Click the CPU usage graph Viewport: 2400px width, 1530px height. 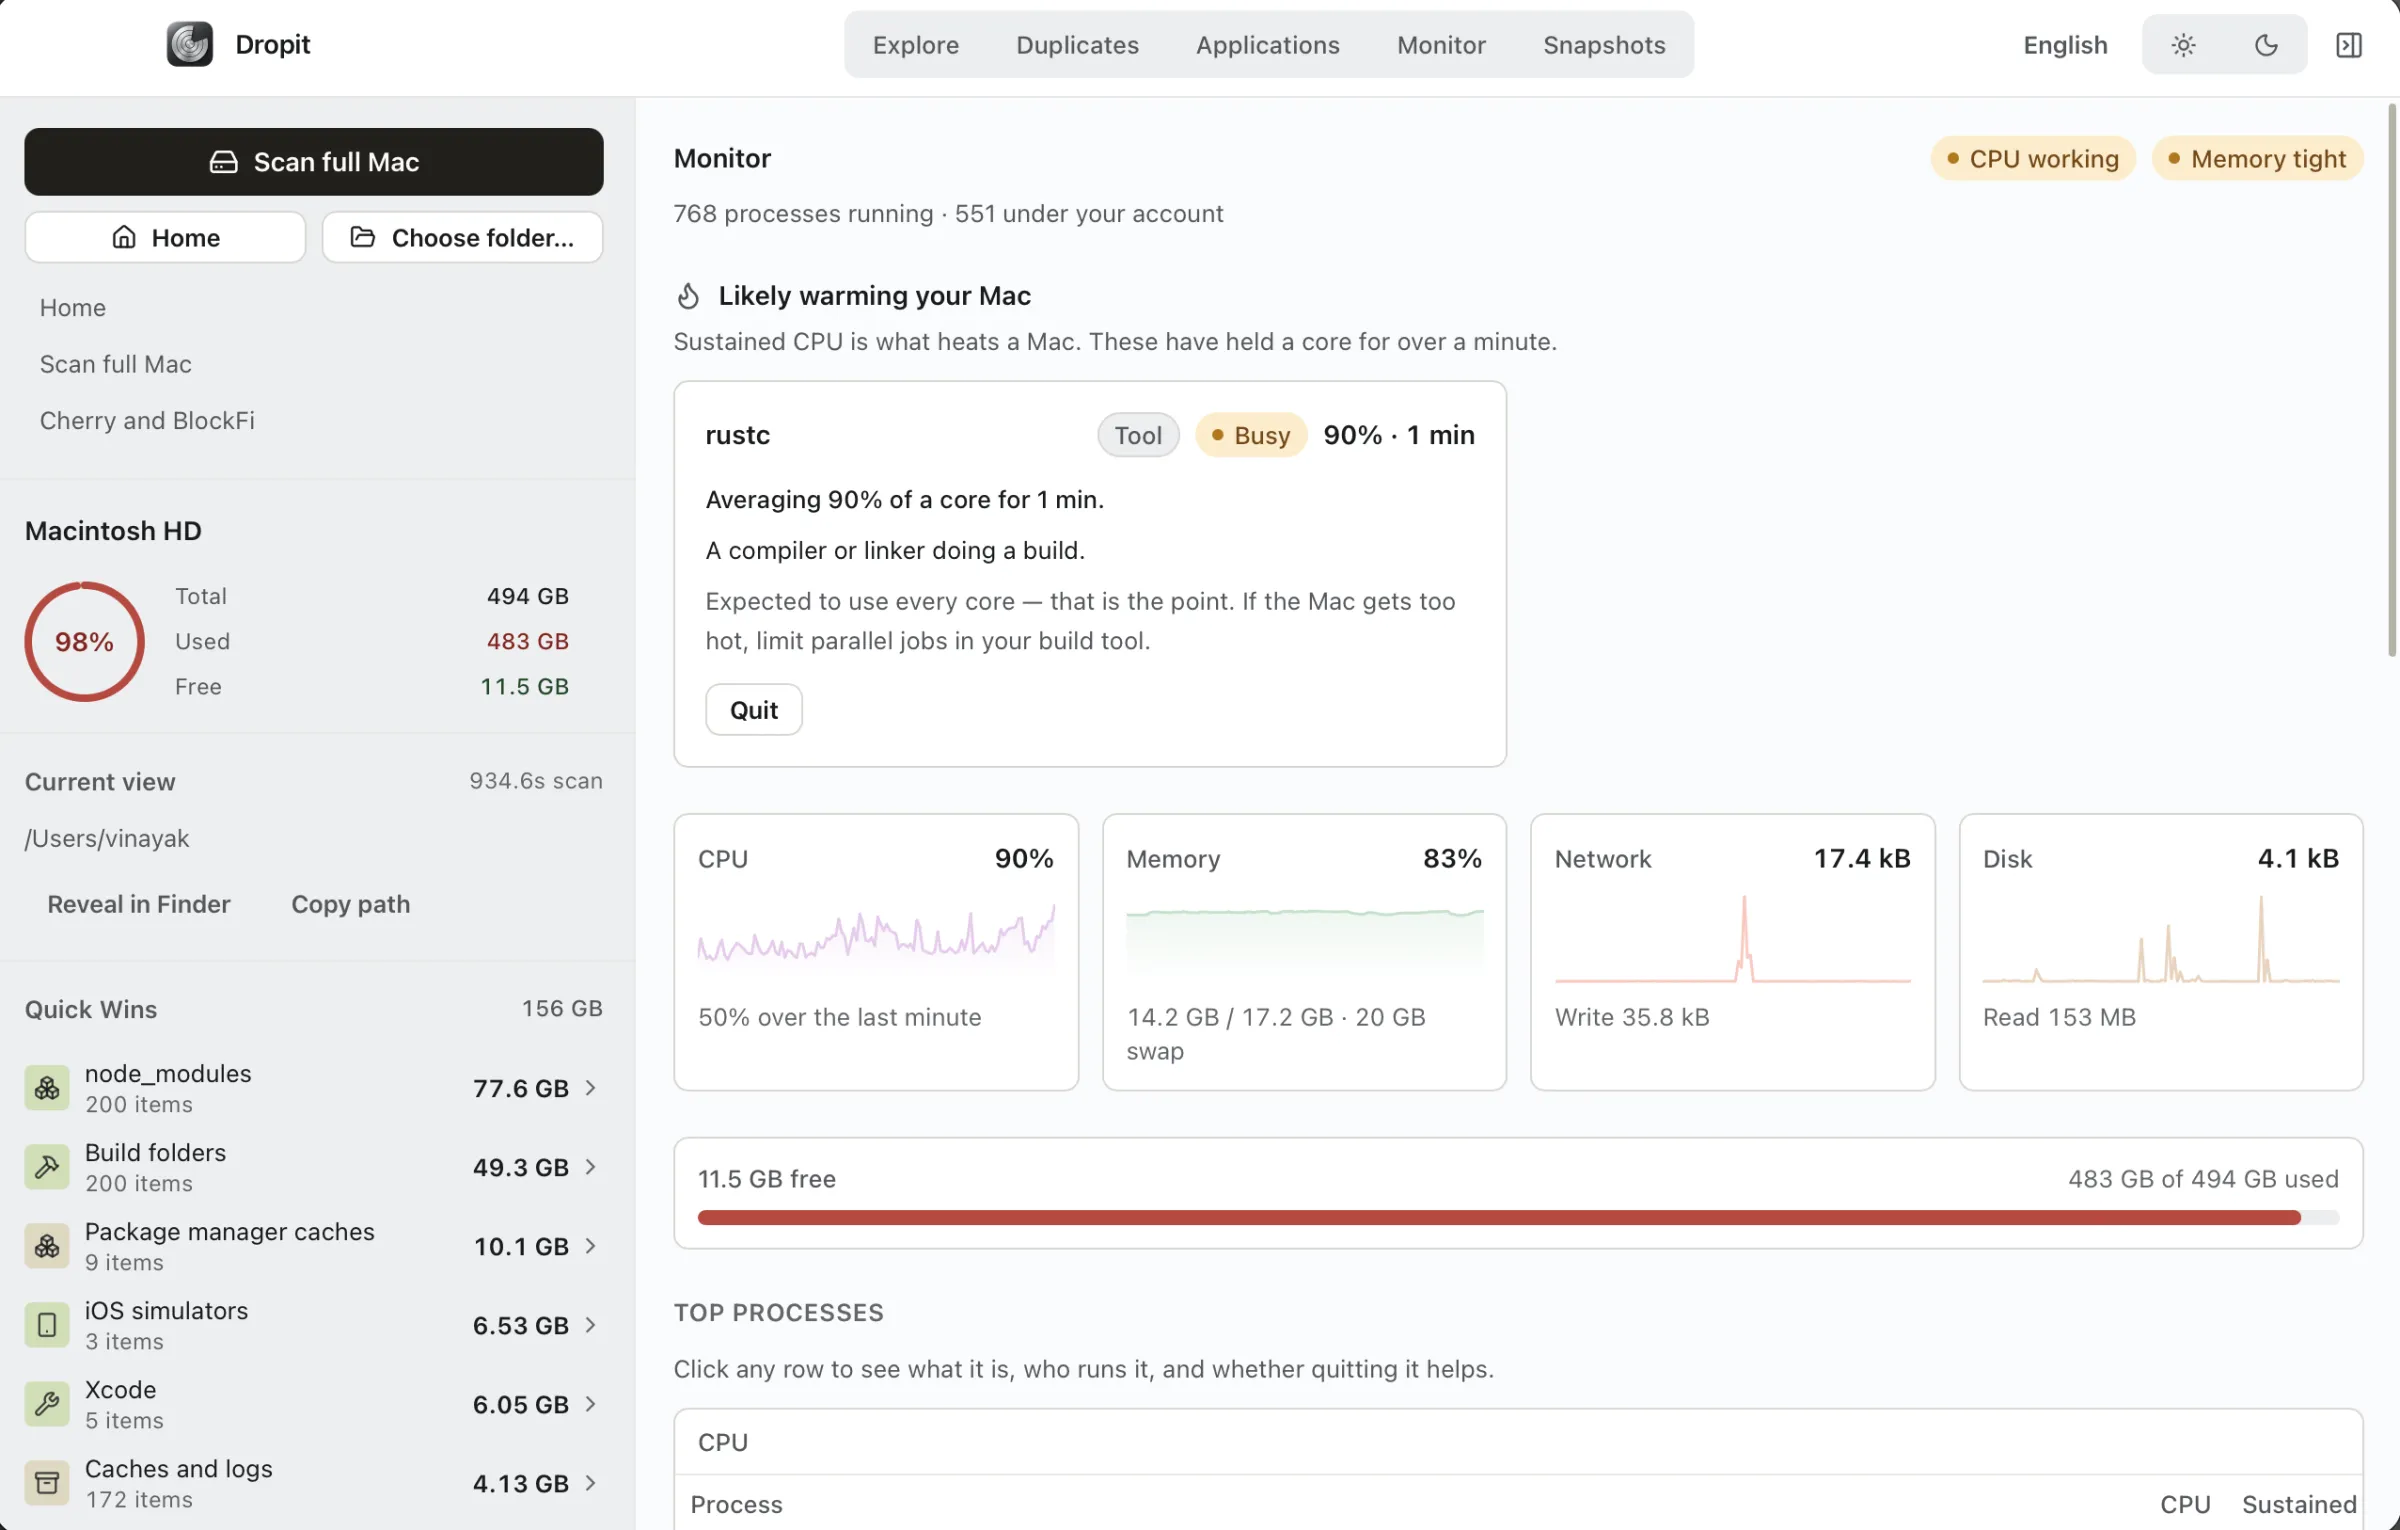(x=876, y=936)
